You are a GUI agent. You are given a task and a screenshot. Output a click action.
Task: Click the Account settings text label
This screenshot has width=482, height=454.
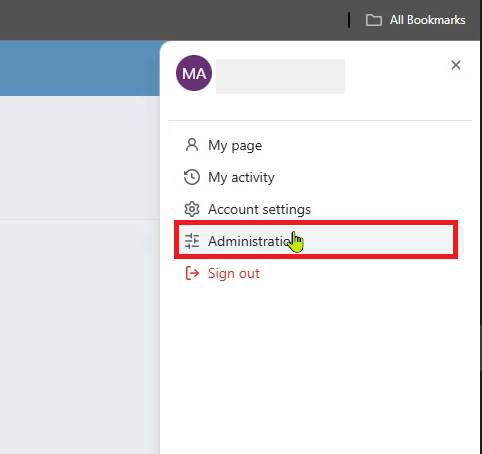pyautogui.click(x=259, y=209)
